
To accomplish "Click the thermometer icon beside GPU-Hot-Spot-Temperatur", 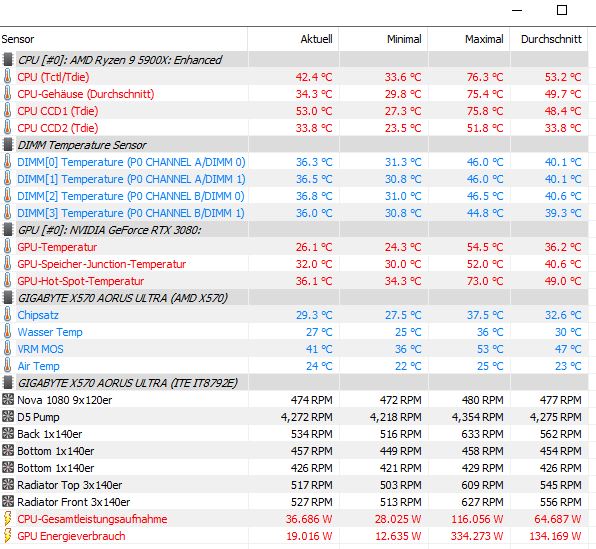I will (x=7, y=281).
